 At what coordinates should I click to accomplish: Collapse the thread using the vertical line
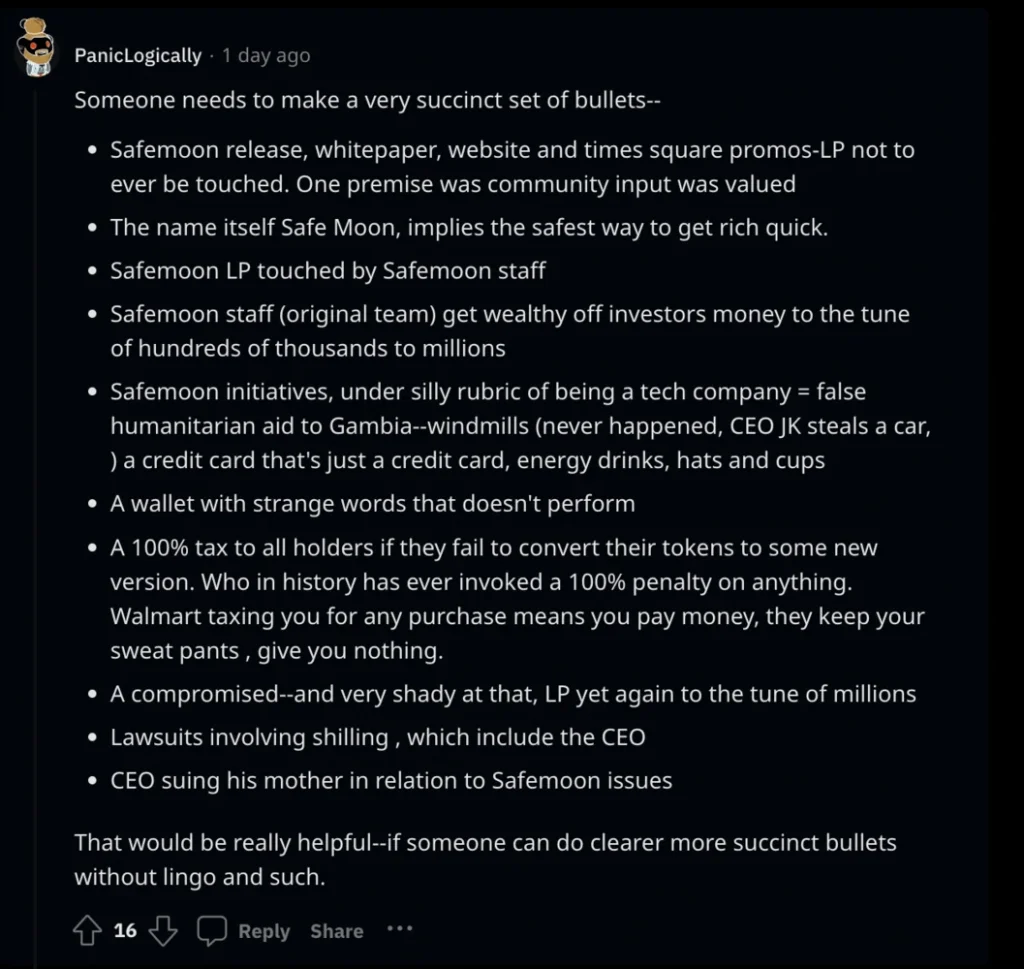(x=37, y=500)
